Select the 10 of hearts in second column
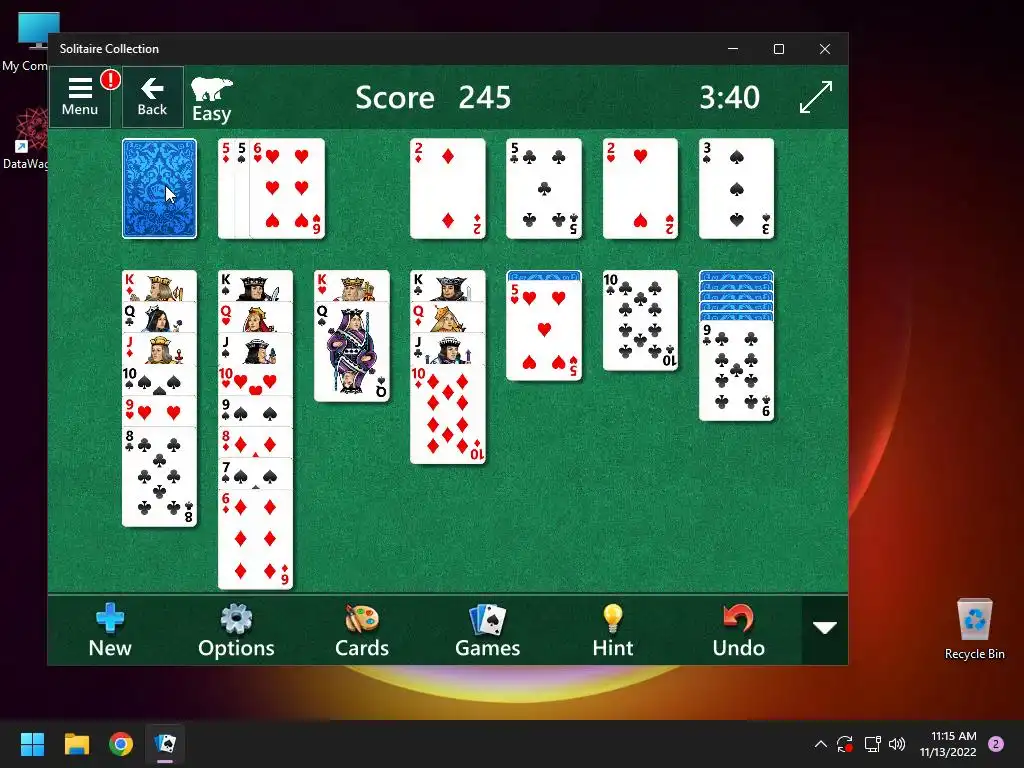This screenshot has height=768, width=1024. click(255, 379)
